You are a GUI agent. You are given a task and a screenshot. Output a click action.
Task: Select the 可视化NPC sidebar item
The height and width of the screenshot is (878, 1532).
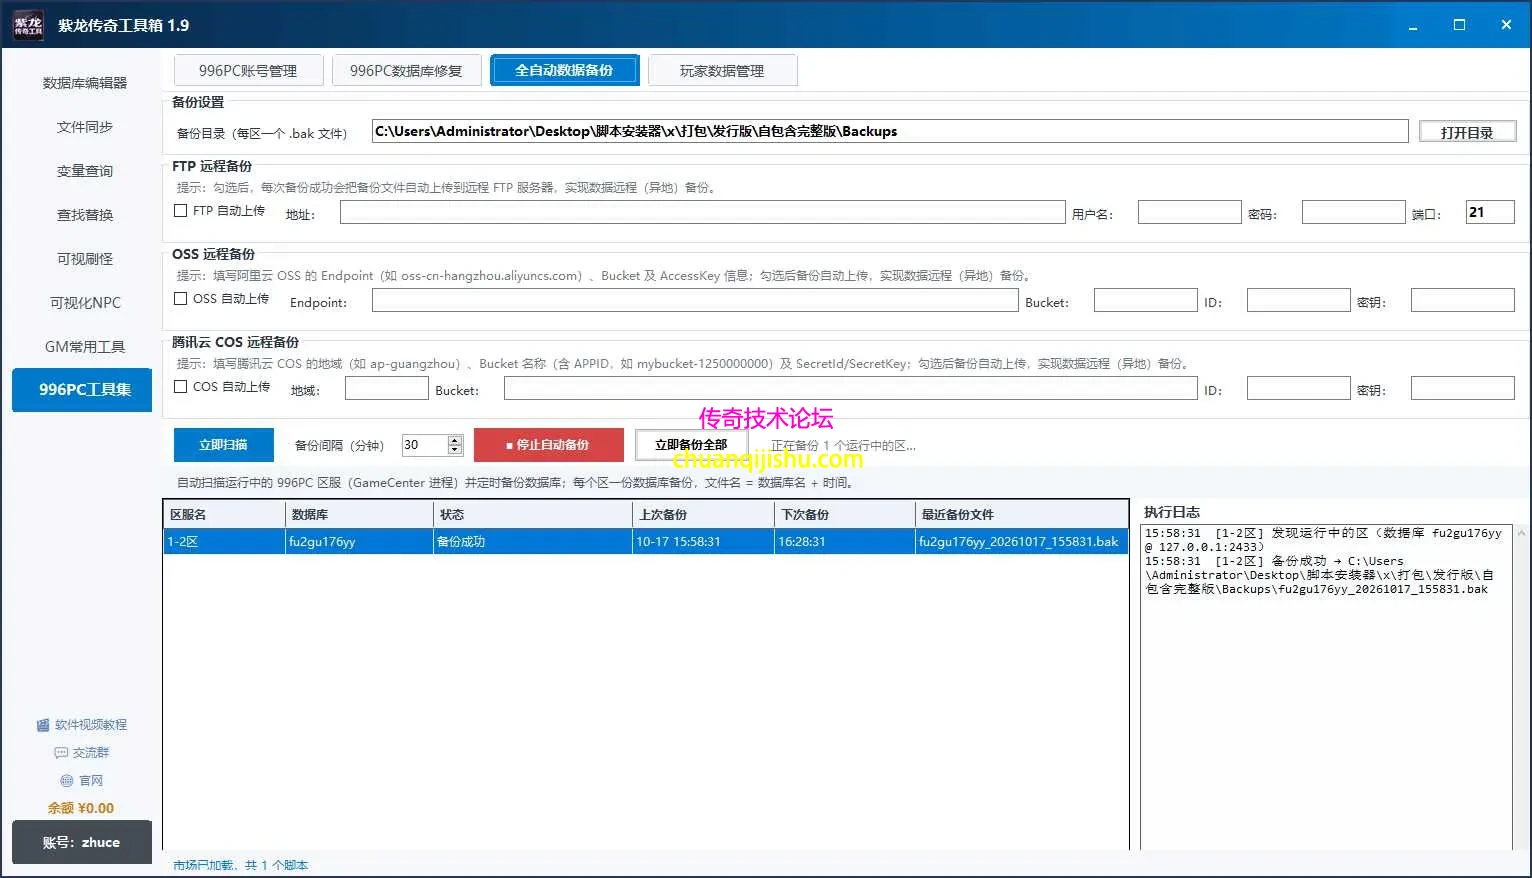[84, 303]
